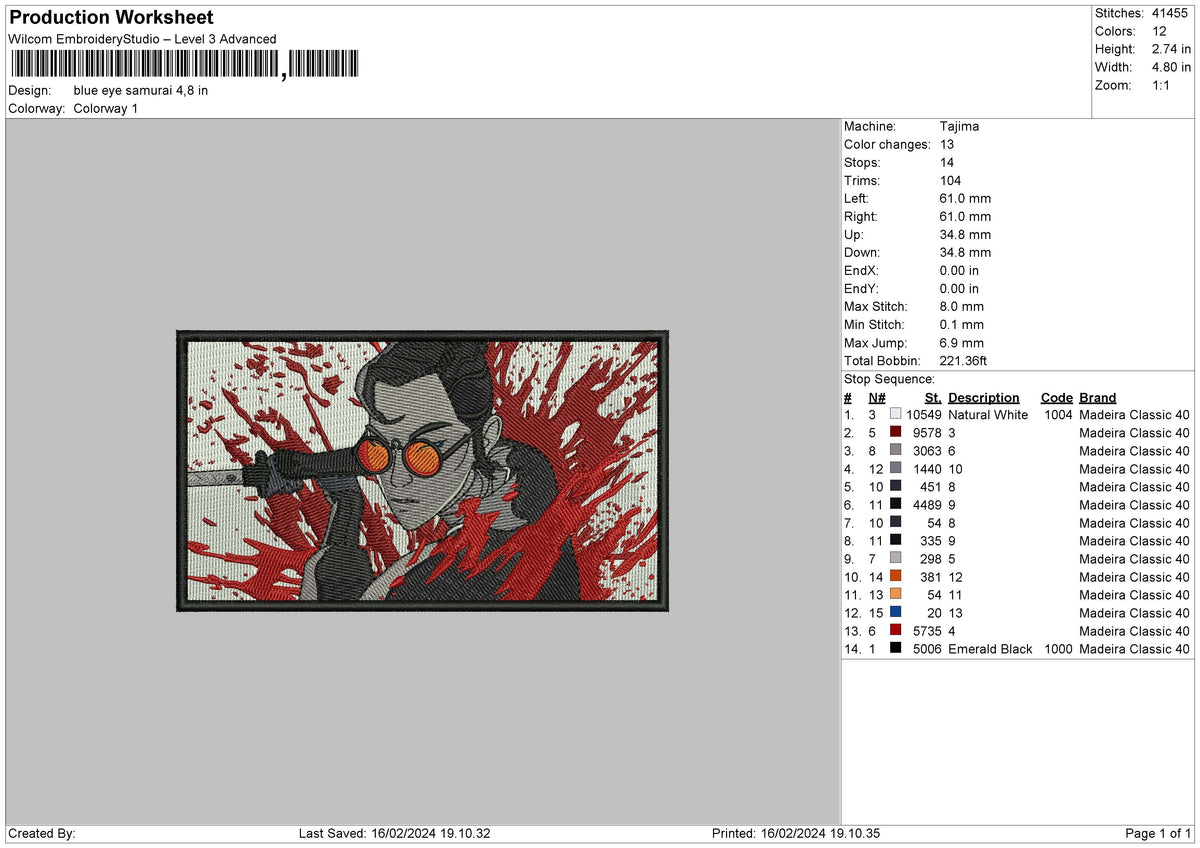
Task: Click thread code 1004
Action: pyautogui.click(x=1058, y=415)
